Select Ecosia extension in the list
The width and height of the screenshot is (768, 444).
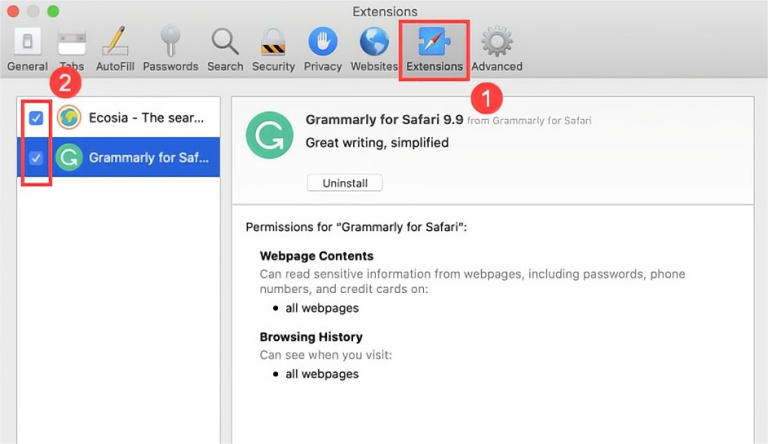(148, 118)
